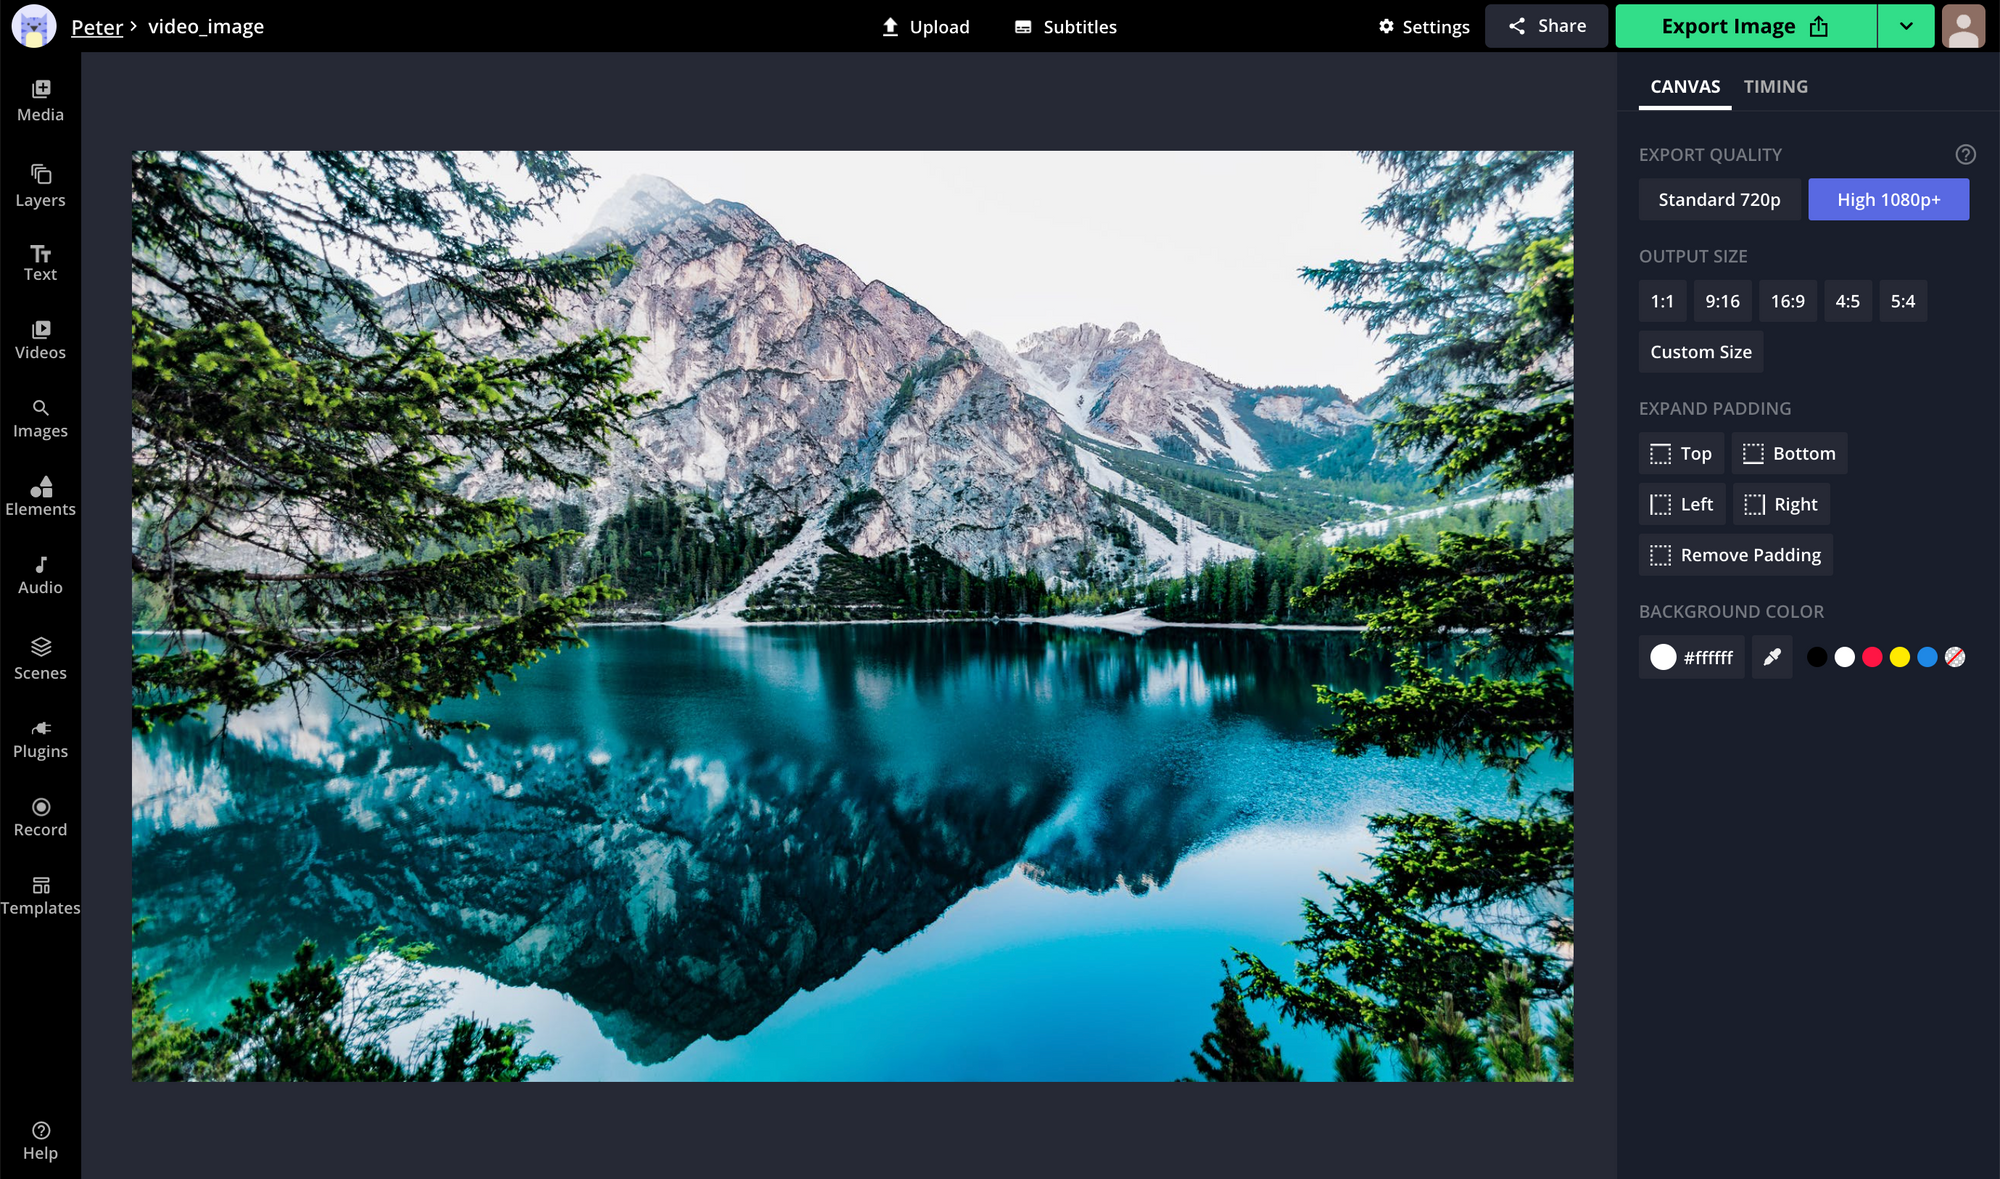2000x1179 pixels.
Task: Select the Layers panel icon
Action: click(x=40, y=183)
